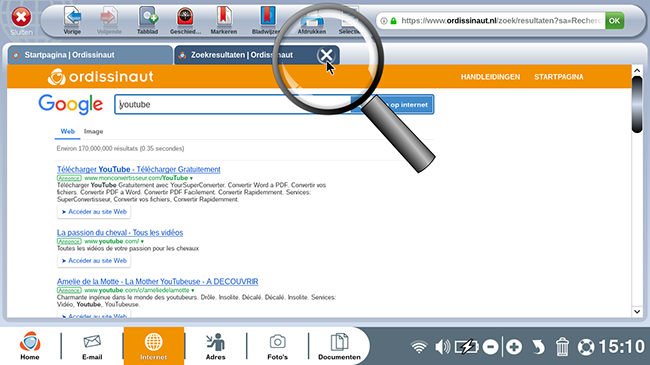Image resolution: width=650 pixels, height=365 pixels.
Task: Select the Image results tab
Action: point(93,131)
